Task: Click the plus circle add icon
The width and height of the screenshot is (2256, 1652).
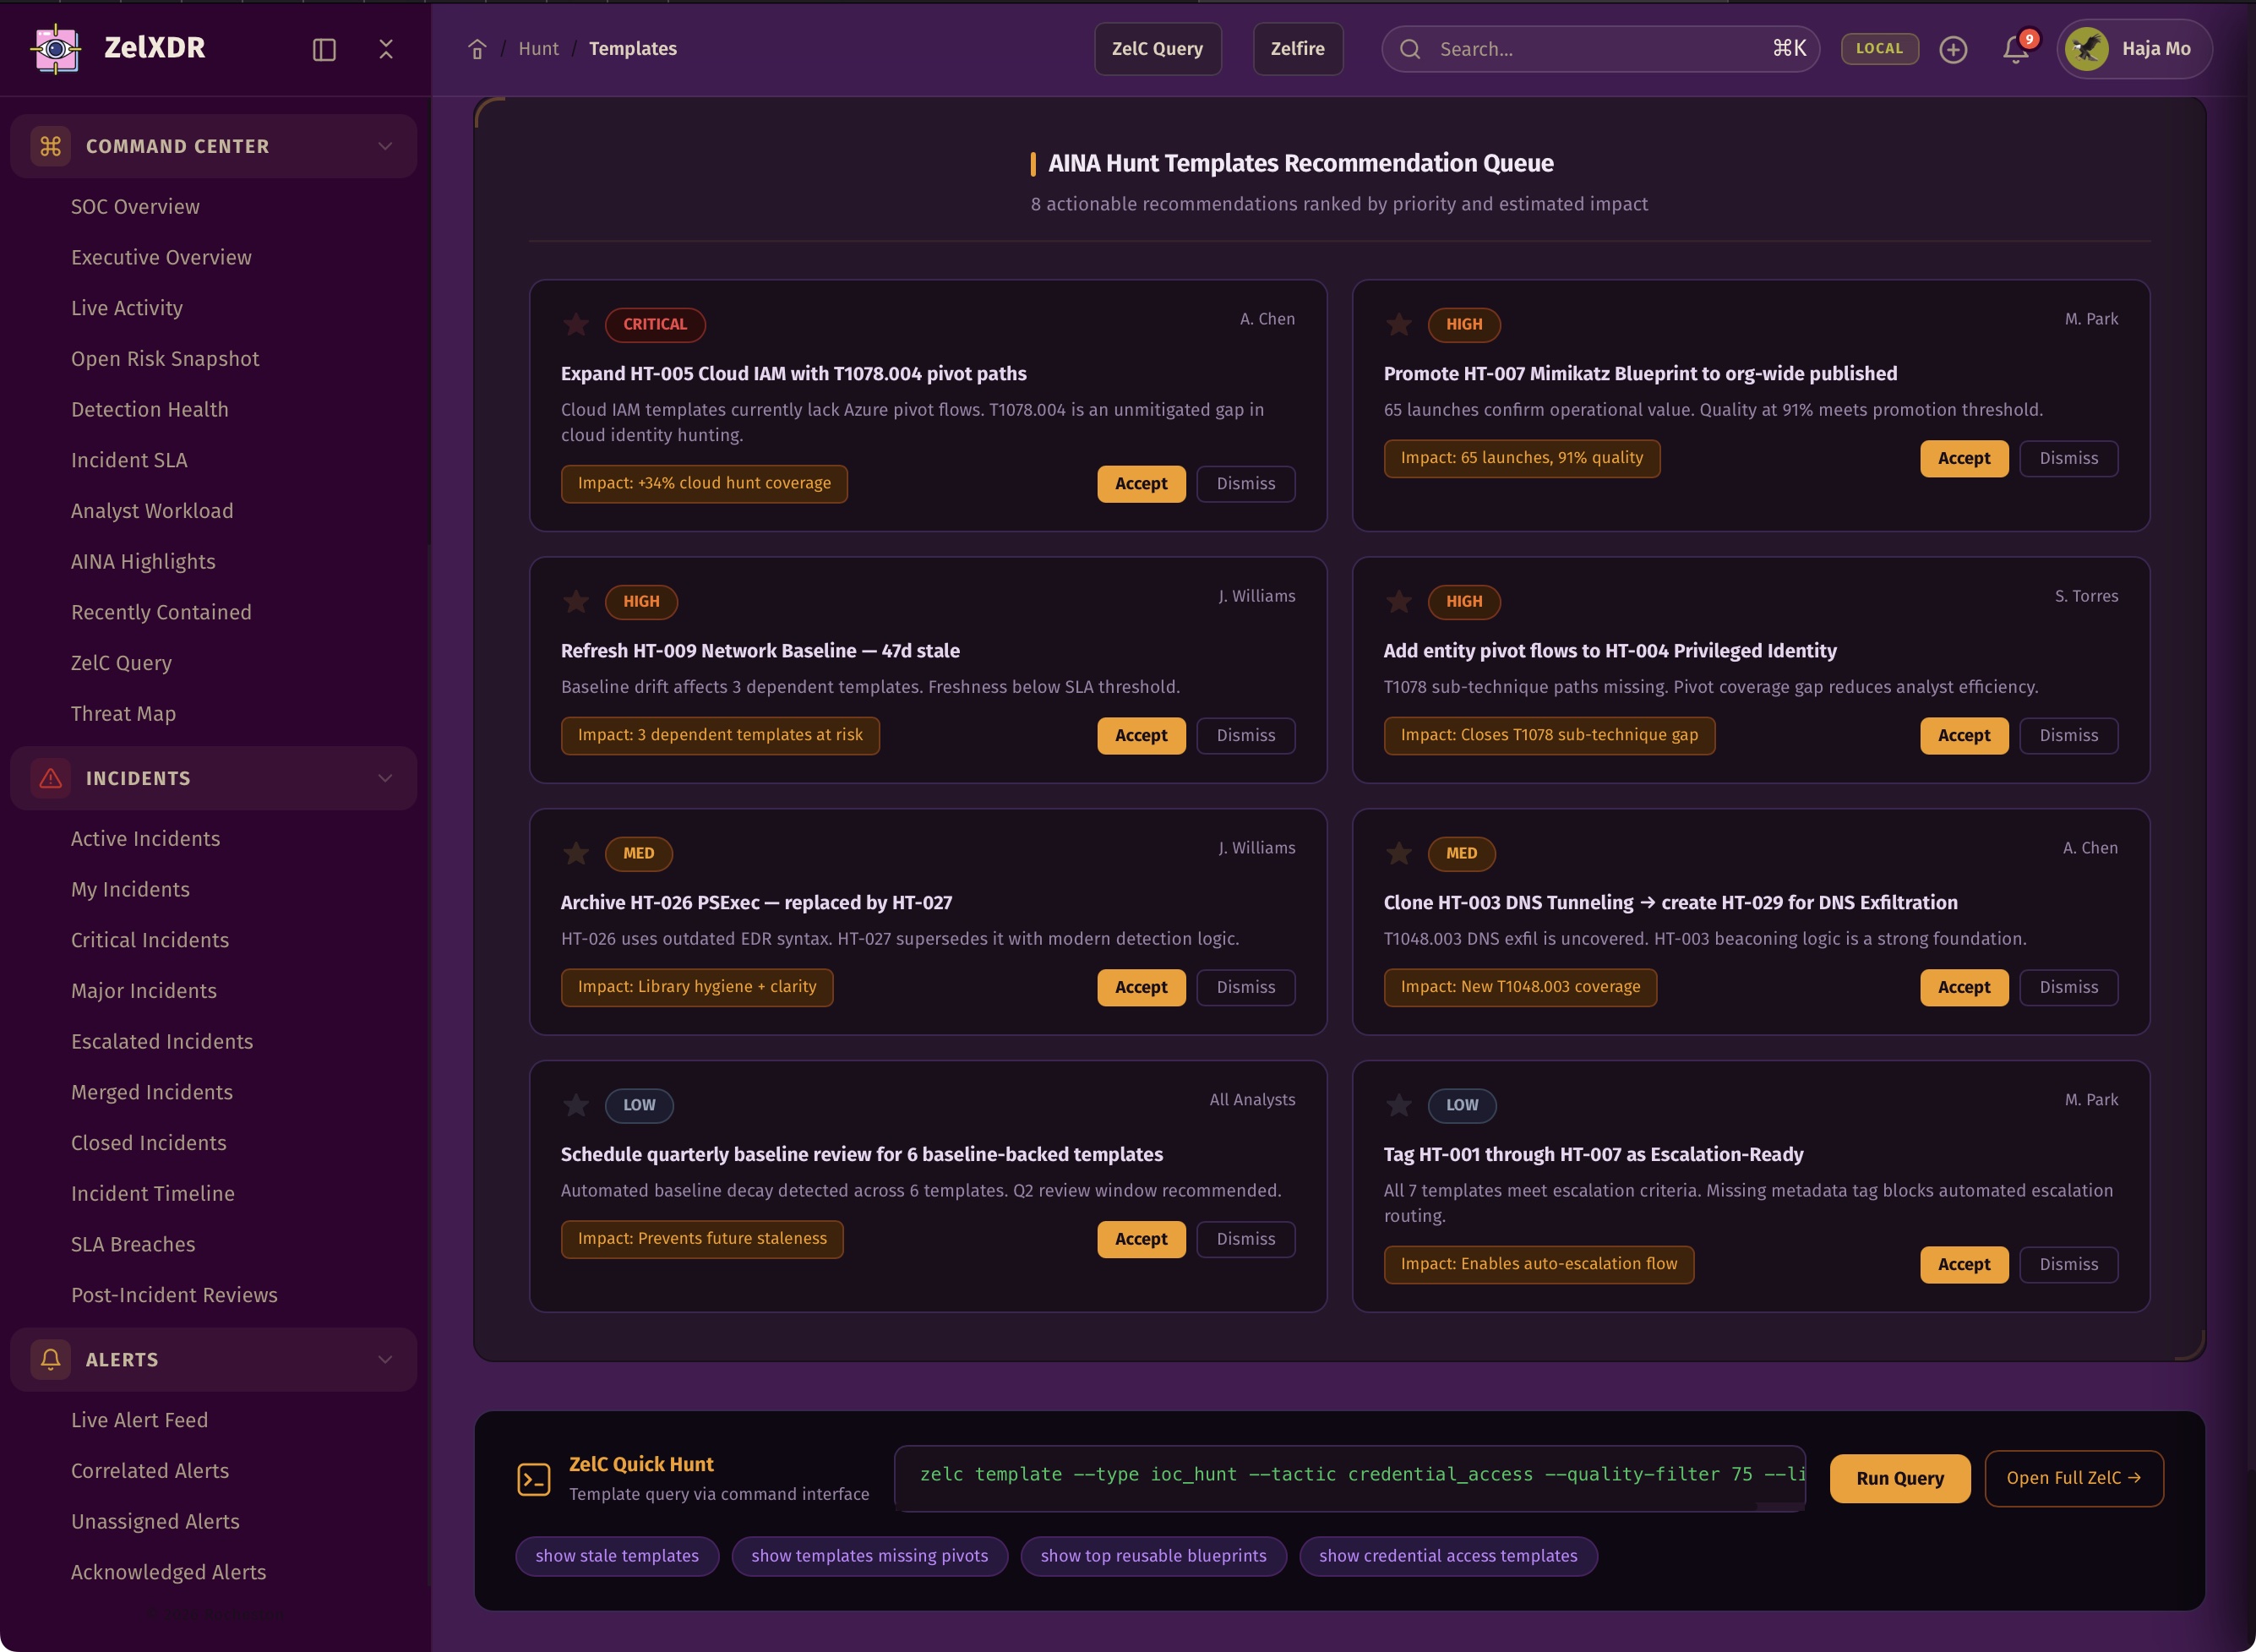Action: [1953, 49]
